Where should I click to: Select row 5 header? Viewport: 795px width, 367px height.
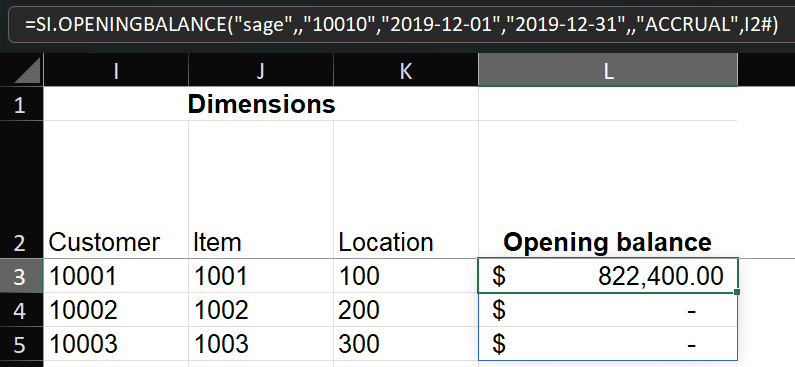point(21,344)
